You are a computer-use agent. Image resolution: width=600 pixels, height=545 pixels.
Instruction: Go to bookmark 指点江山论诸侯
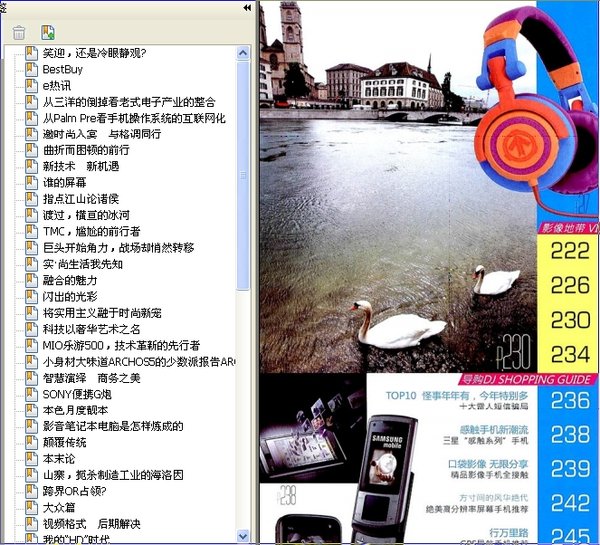coord(81,199)
